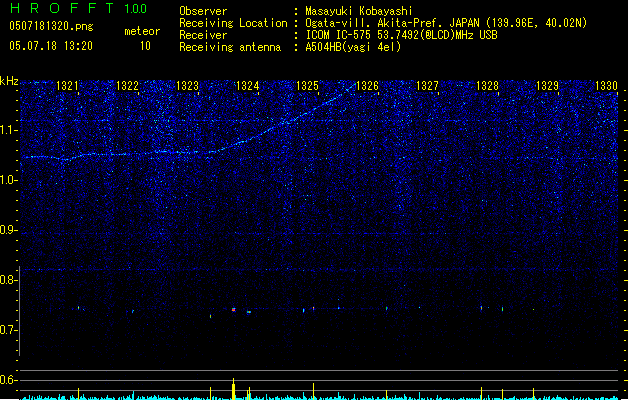Click the 'Observer' field label

[x=203, y=11]
